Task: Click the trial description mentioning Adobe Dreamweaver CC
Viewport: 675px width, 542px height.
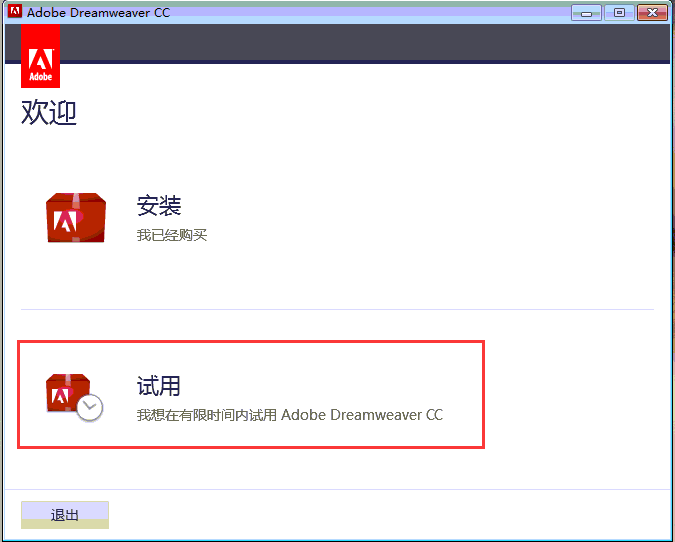Action: [x=290, y=415]
